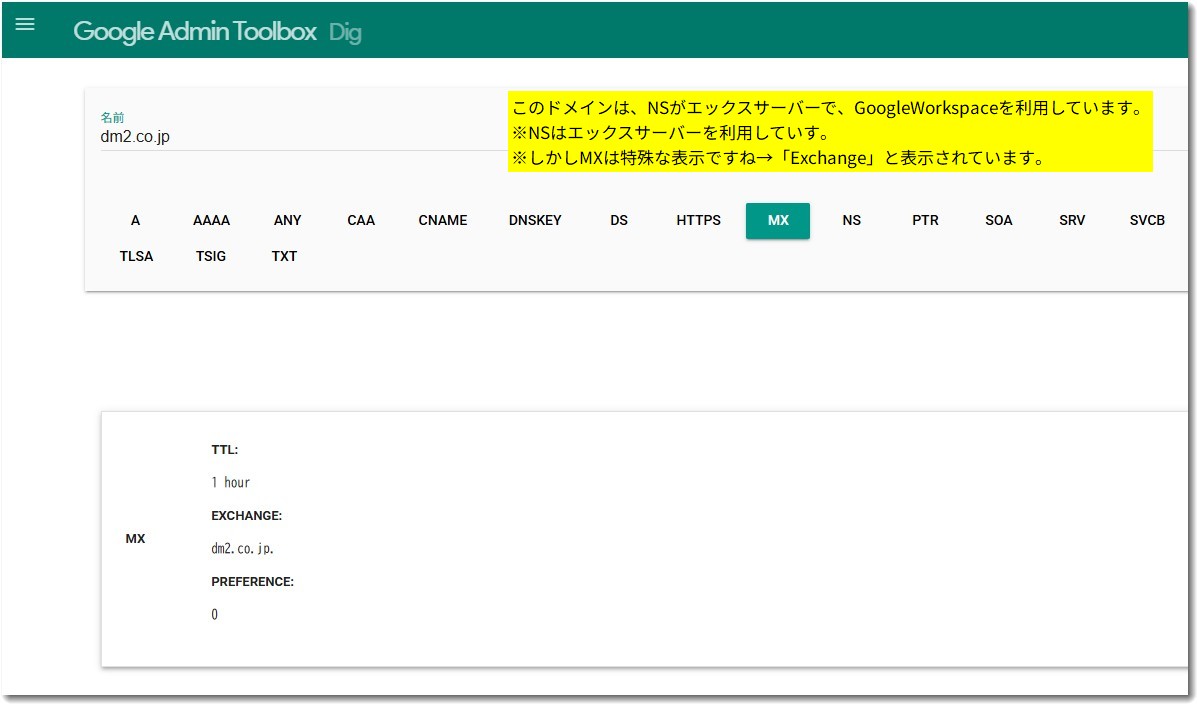This screenshot has height=704, width=1197.
Task: Select the A record type
Action: [x=135, y=220]
